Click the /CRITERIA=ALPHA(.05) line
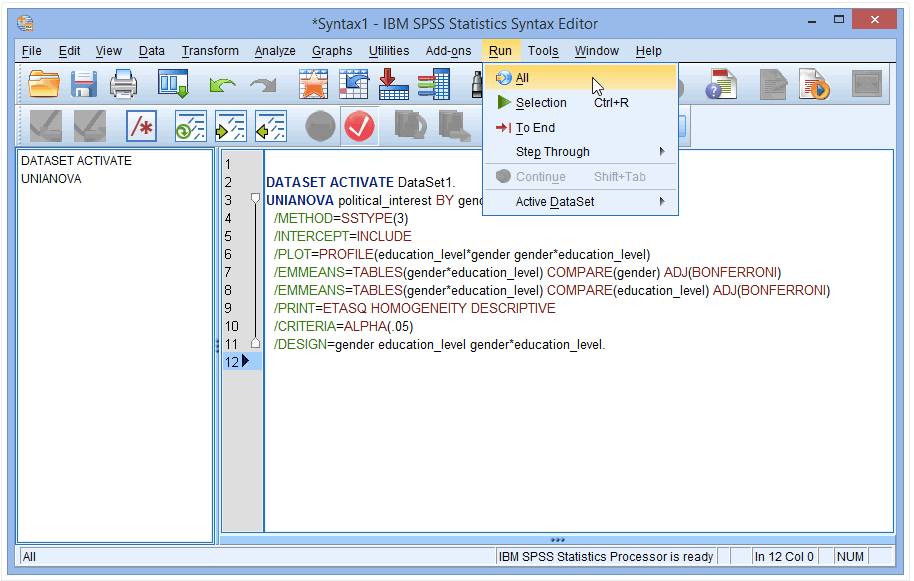914x581 pixels. click(343, 326)
